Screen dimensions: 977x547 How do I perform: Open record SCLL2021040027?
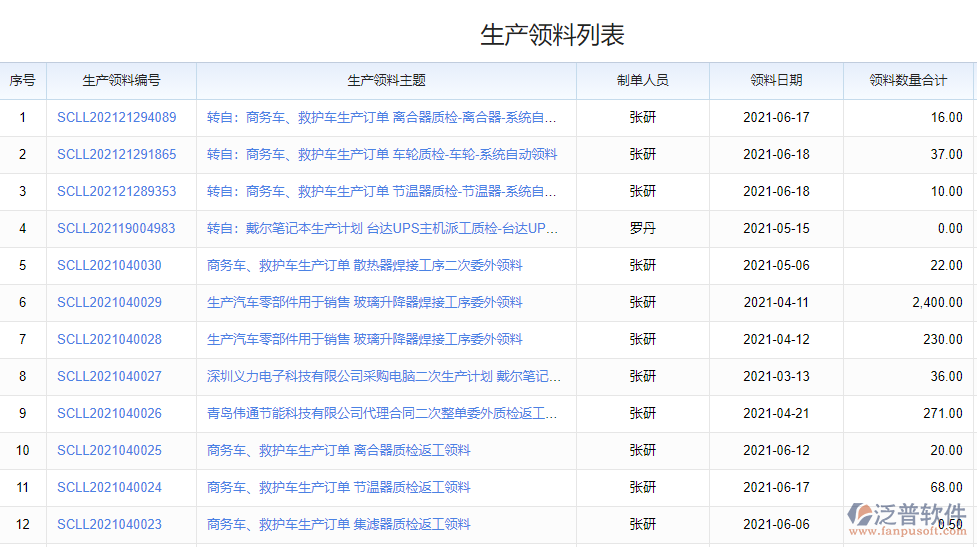pos(109,376)
